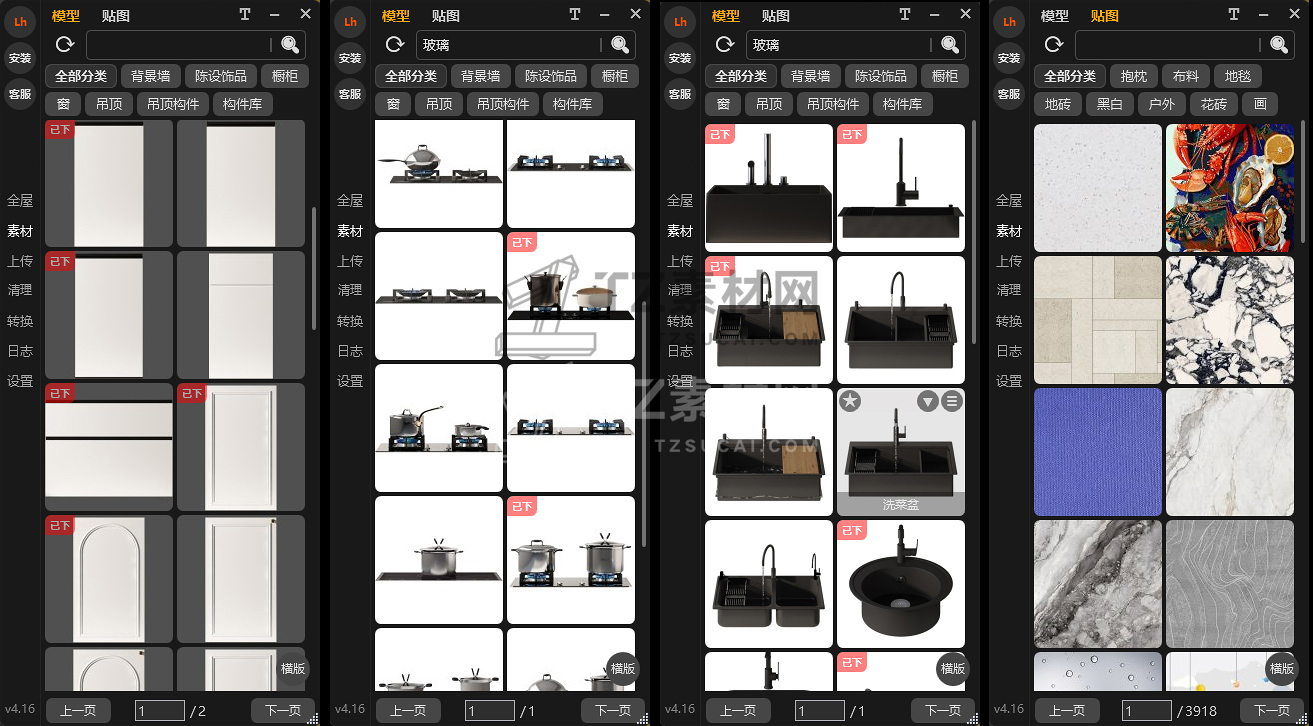Viewport: 1313px width, 726px height.
Task: Go to 上一页 in the sink panel
Action: pyautogui.click(x=738, y=711)
